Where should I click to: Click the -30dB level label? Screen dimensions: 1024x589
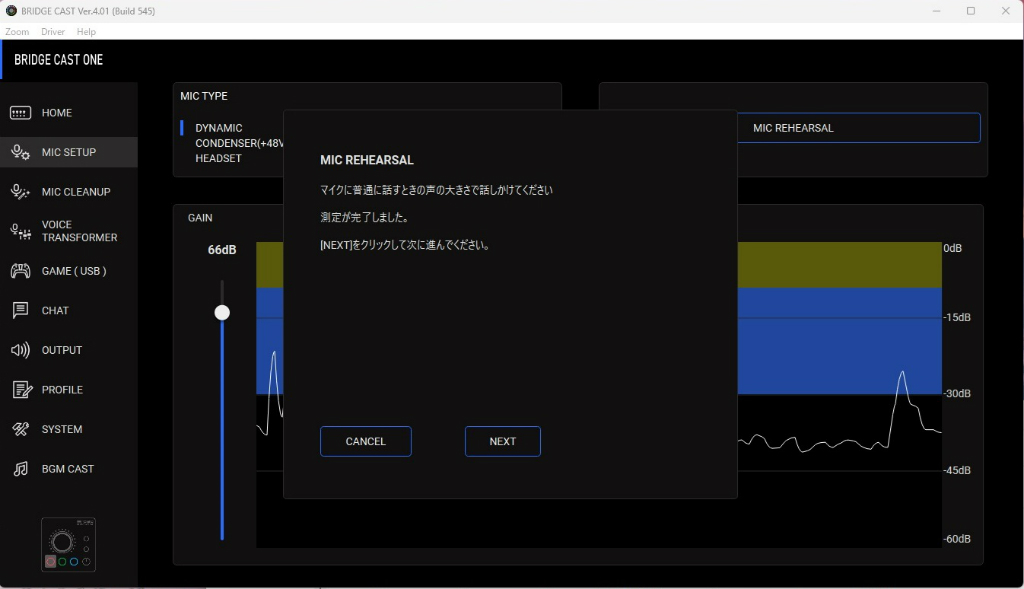(x=957, y=393)
